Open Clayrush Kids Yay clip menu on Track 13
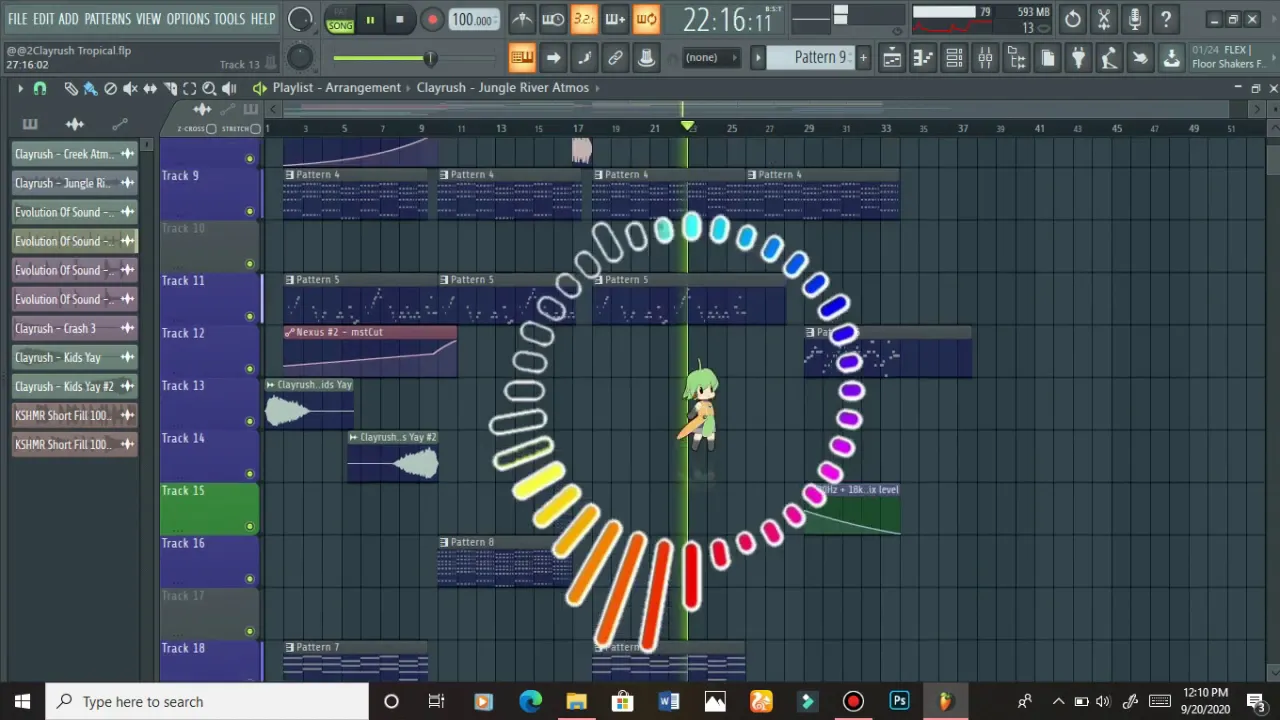This screenshot has height=720, width=1280. (270, 385)
